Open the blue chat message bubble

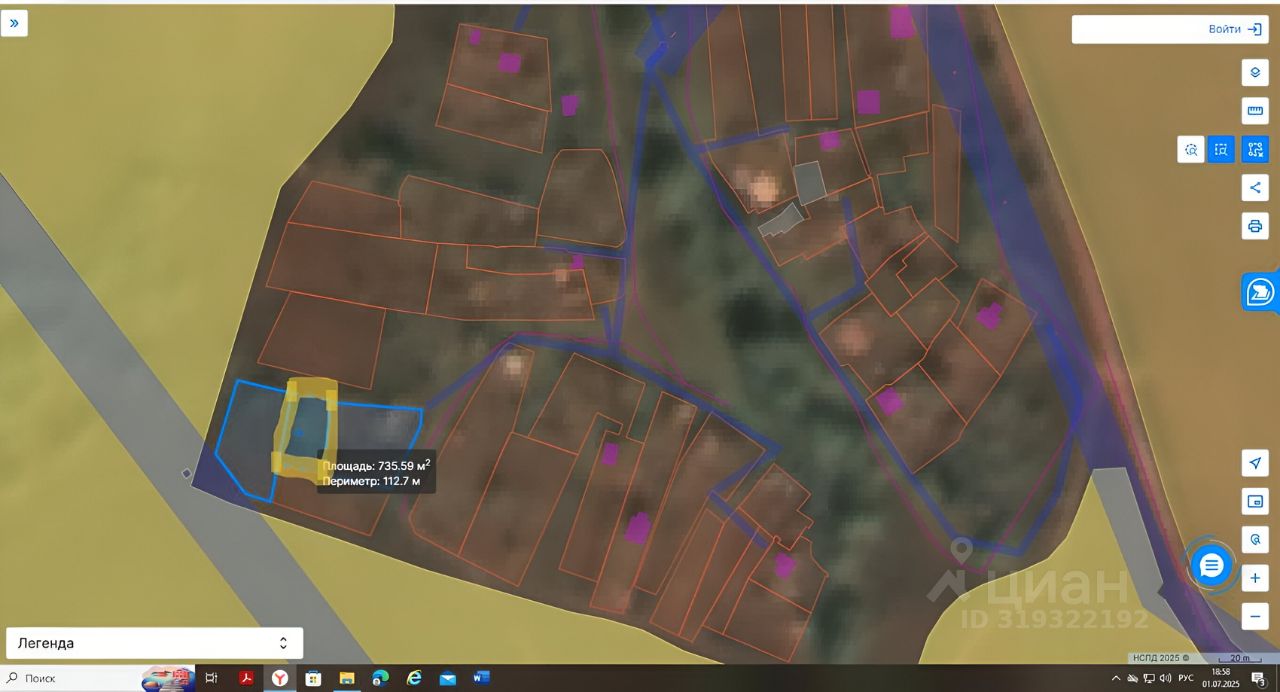pos(1212,566)
